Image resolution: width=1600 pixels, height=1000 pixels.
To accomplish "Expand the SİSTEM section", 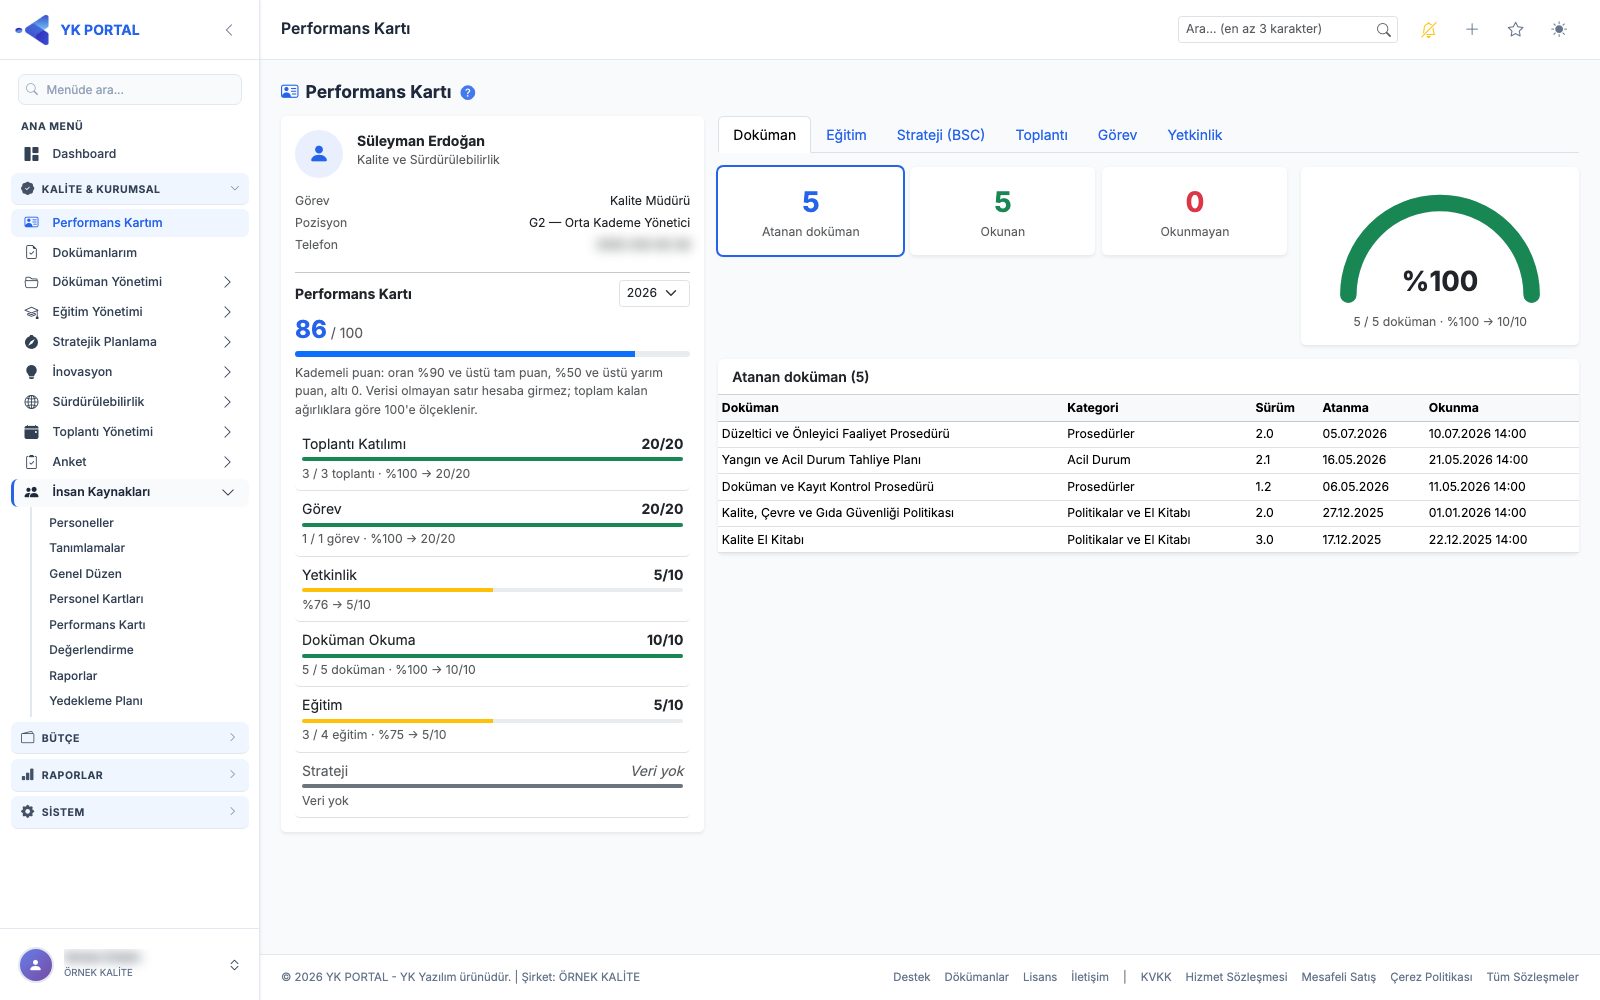I will [x=130, y=812].
